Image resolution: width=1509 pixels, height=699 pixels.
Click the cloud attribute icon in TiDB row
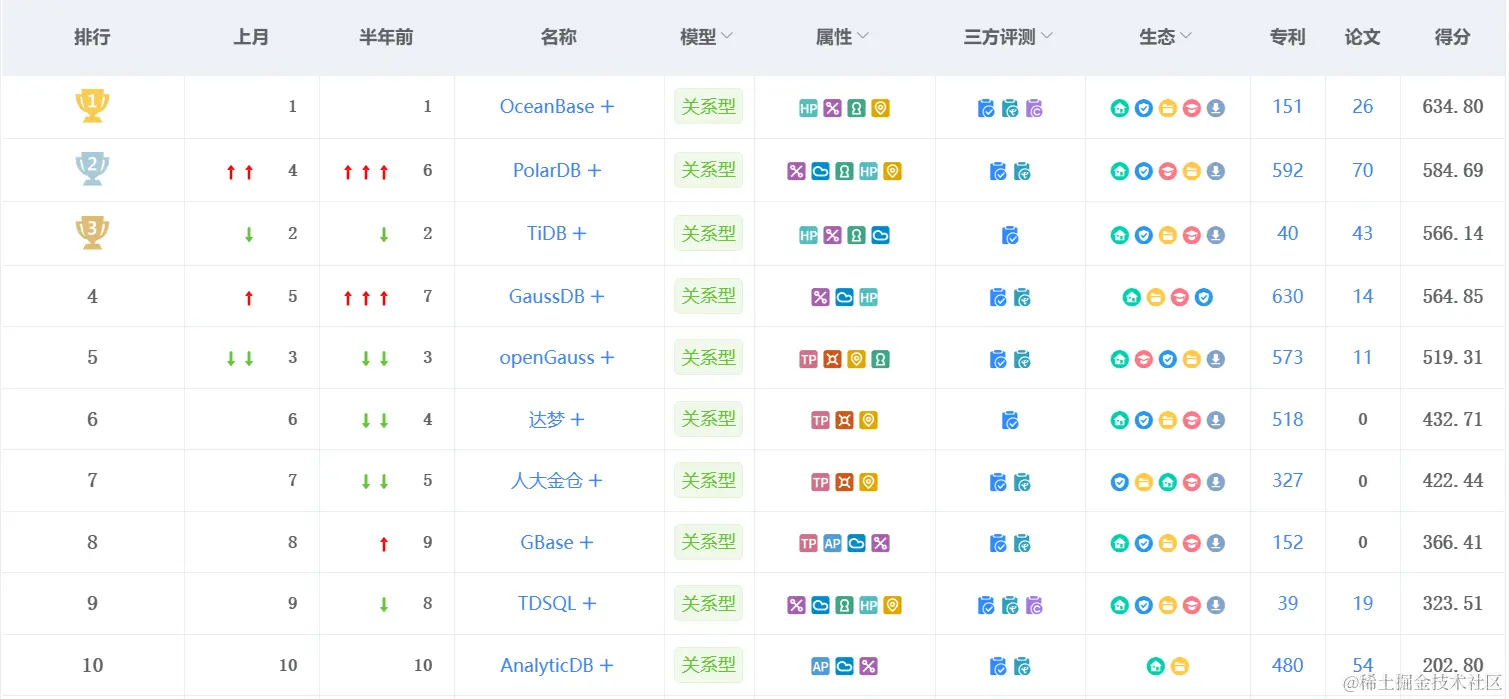pyautogui.click(x=880, y=235)
